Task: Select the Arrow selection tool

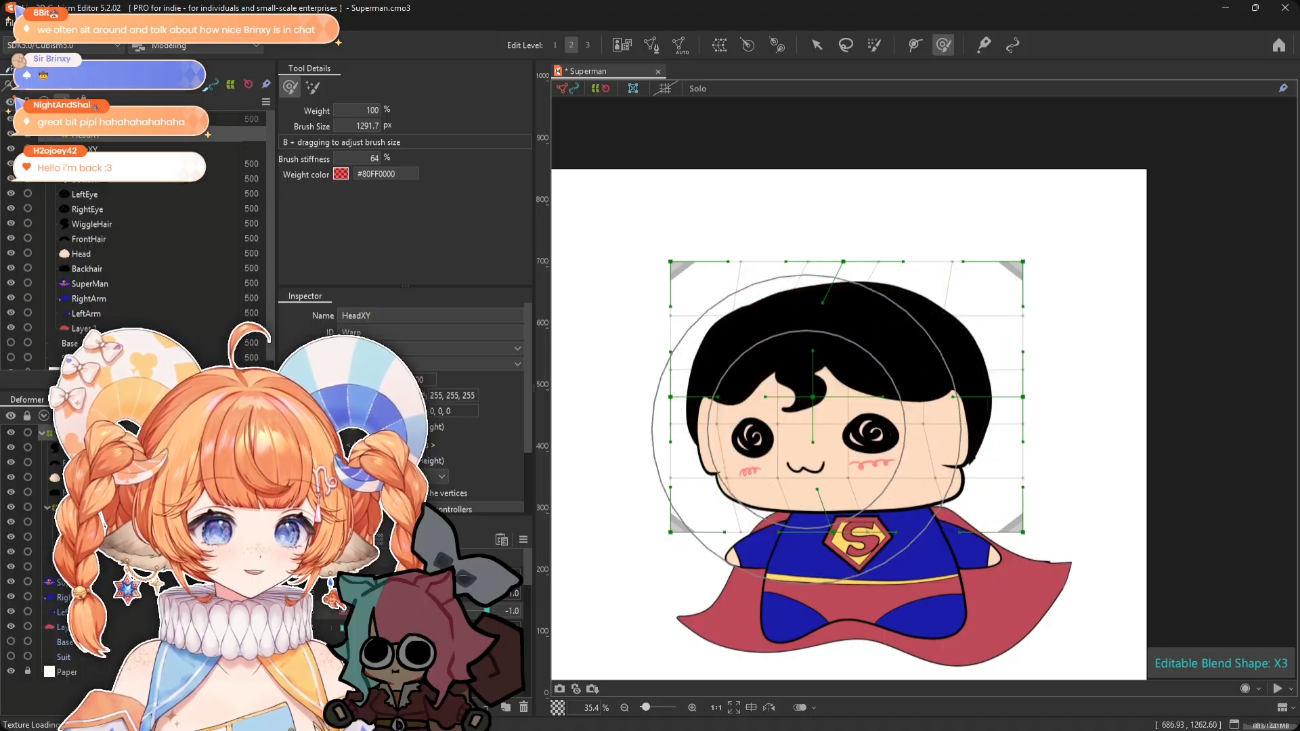Action: [817, 45]
